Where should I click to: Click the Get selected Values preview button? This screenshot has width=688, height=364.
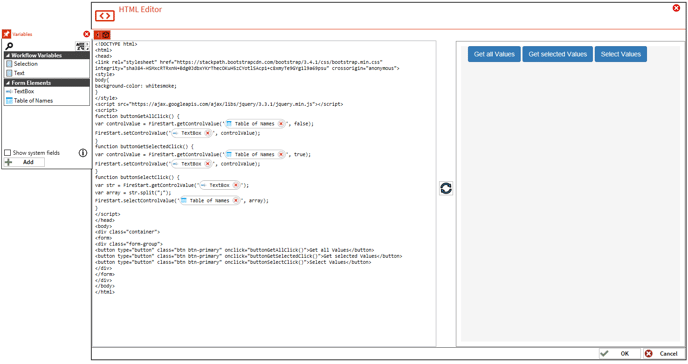(557, 54)
